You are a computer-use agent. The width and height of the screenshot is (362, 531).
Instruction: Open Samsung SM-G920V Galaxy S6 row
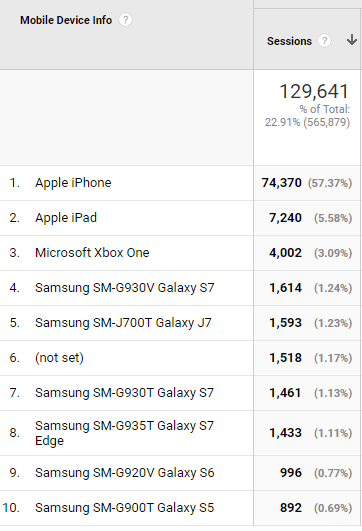point(125,473)
